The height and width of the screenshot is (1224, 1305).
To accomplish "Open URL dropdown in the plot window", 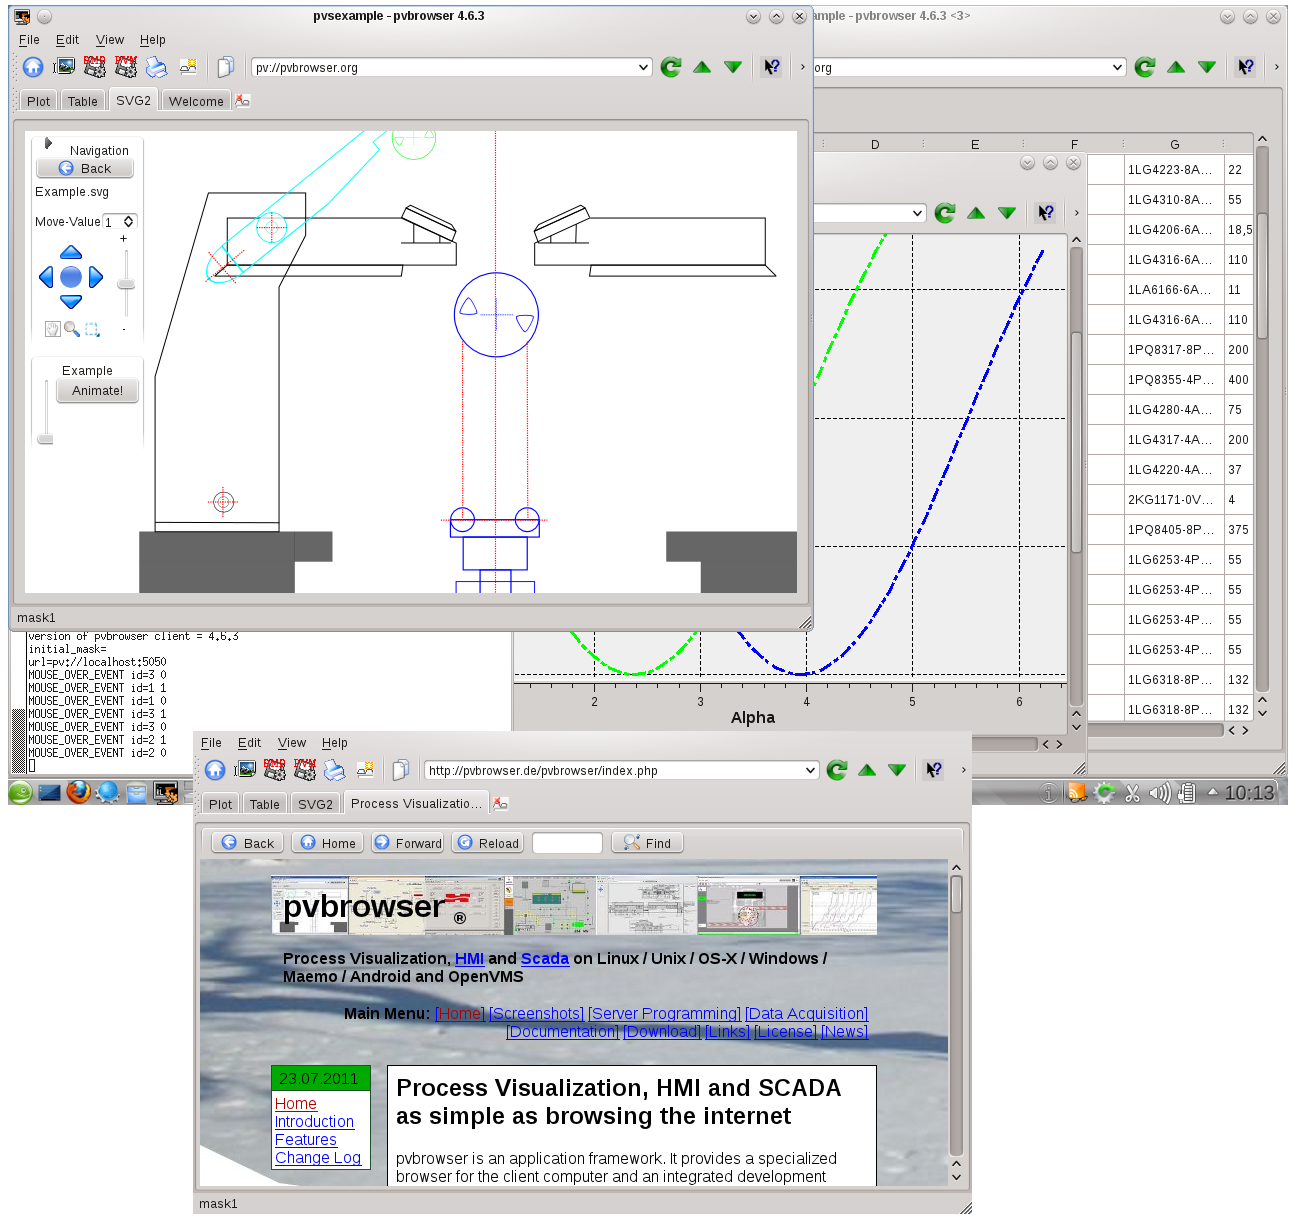I will click(x=917, y=213).
